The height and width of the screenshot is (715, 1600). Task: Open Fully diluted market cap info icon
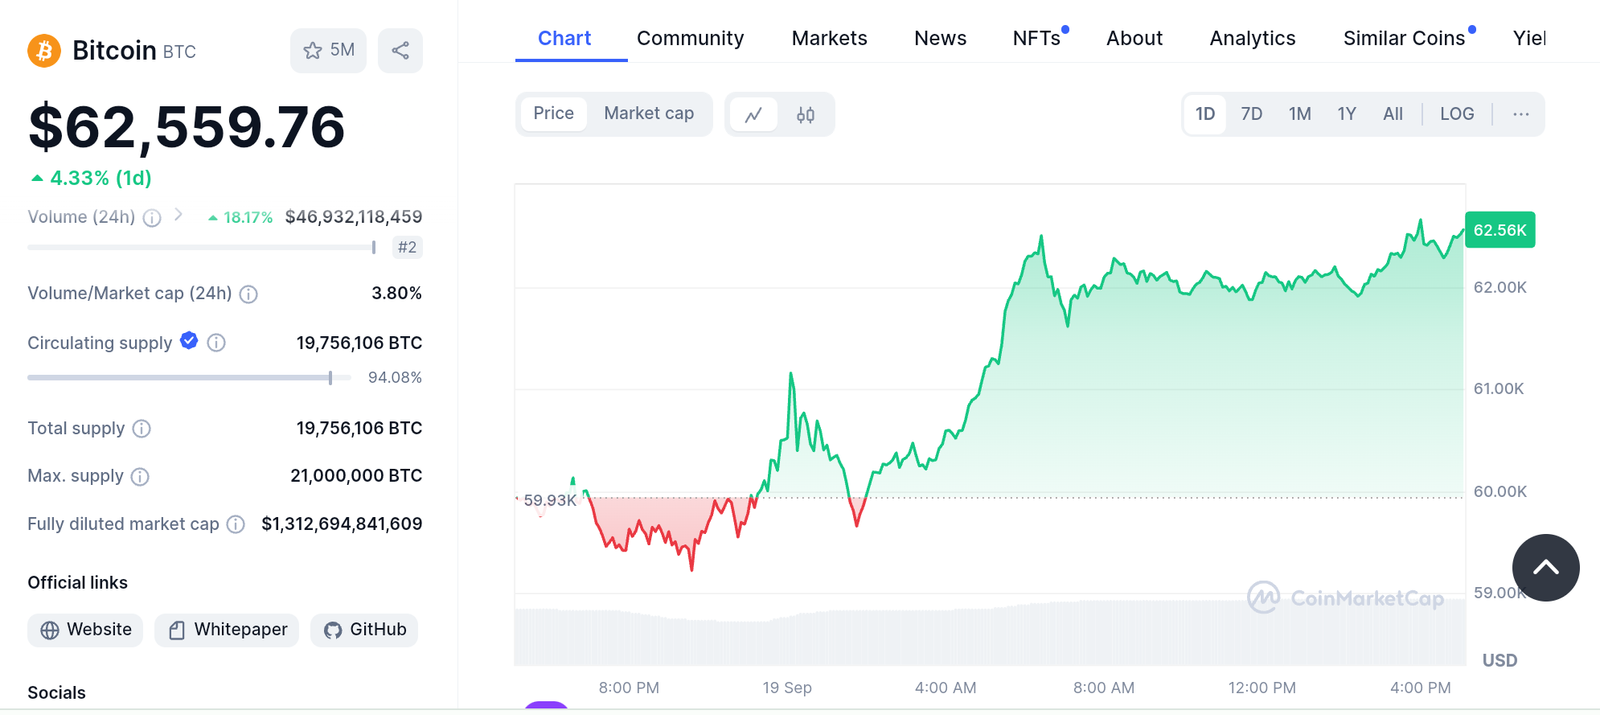(236, 524)
